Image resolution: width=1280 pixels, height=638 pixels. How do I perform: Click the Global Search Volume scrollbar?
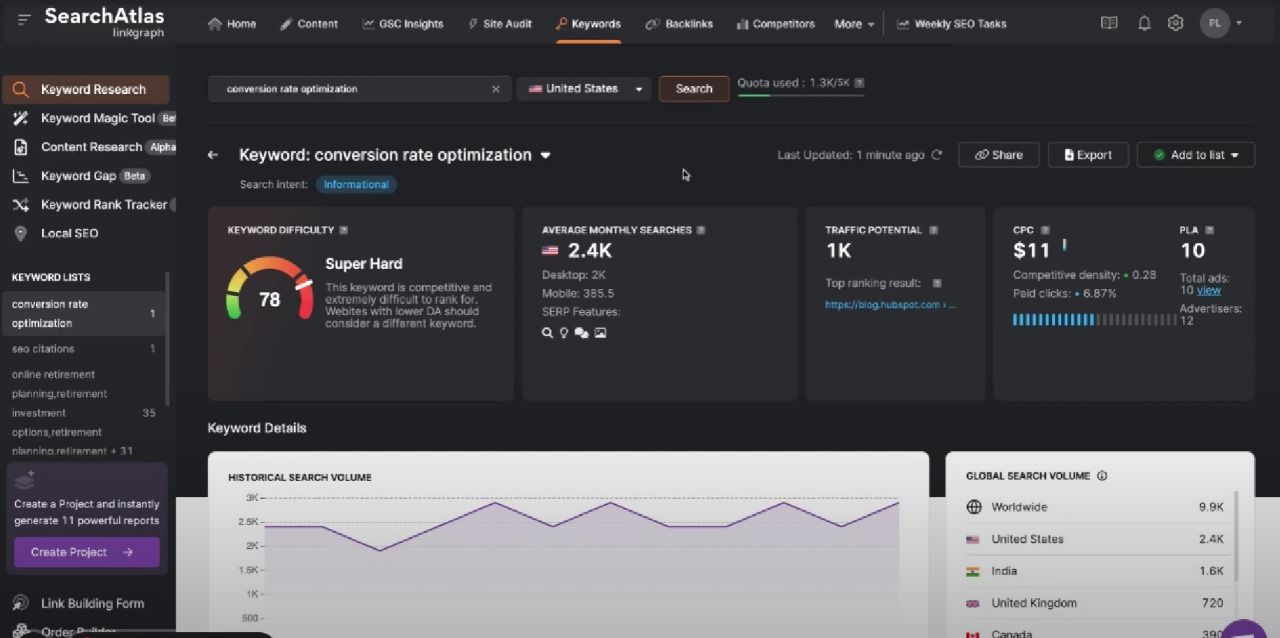pyautogui.click(x=1236, y=535)
